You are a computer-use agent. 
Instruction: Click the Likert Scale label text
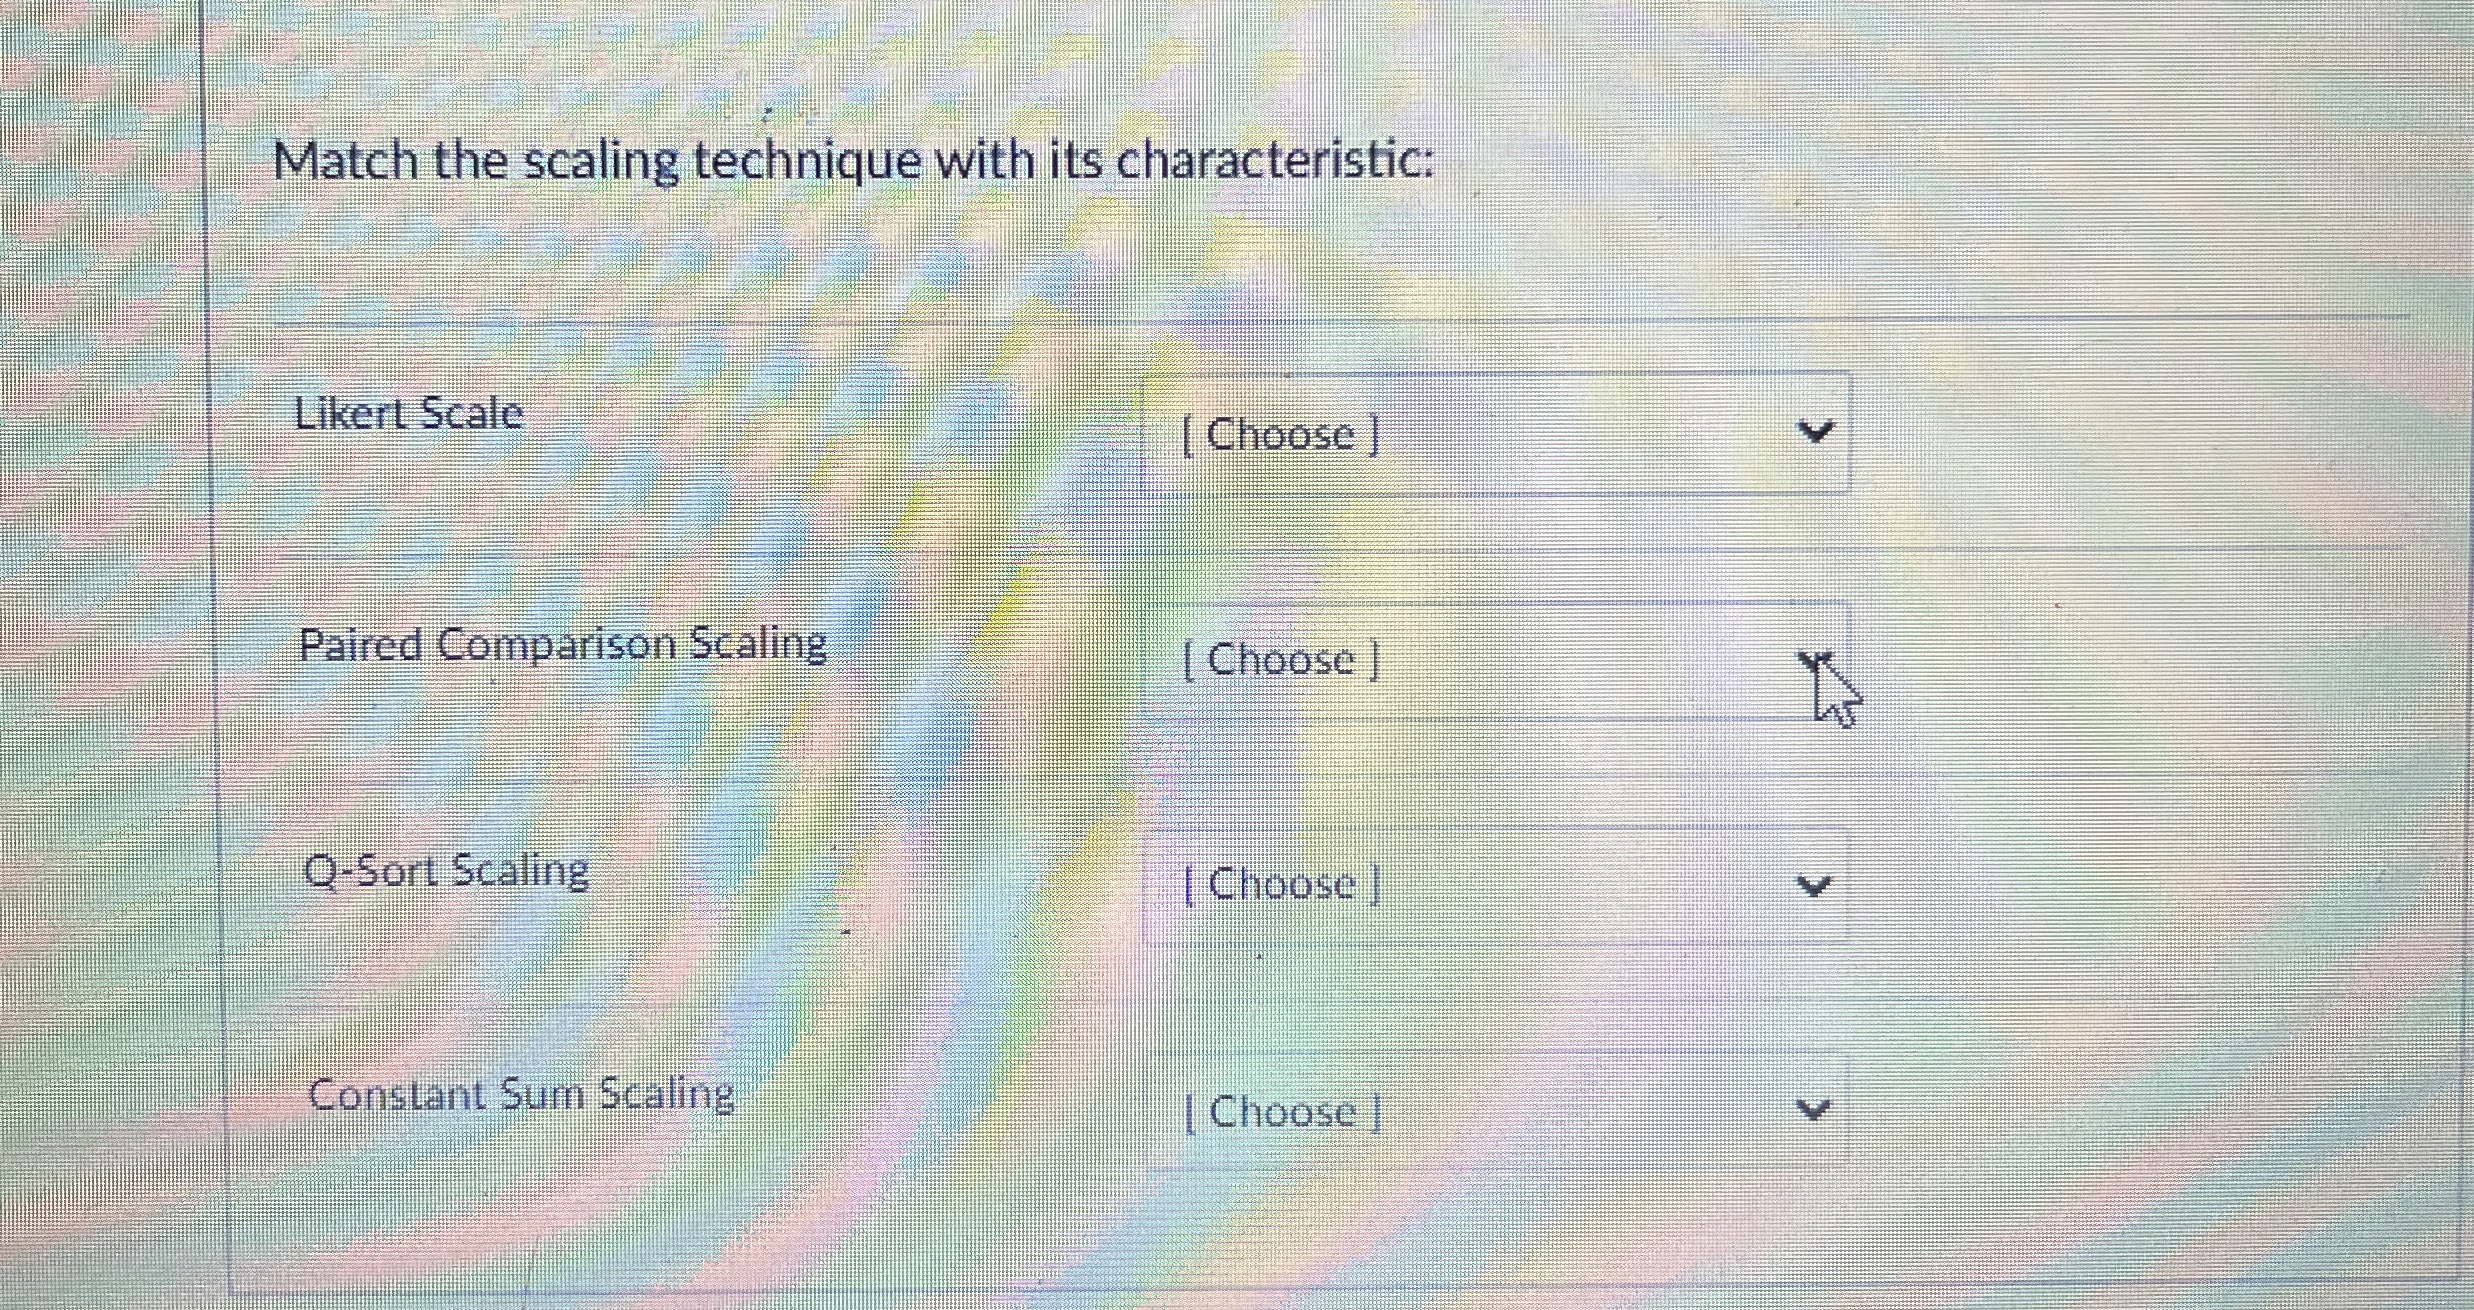tap(408, 412)
